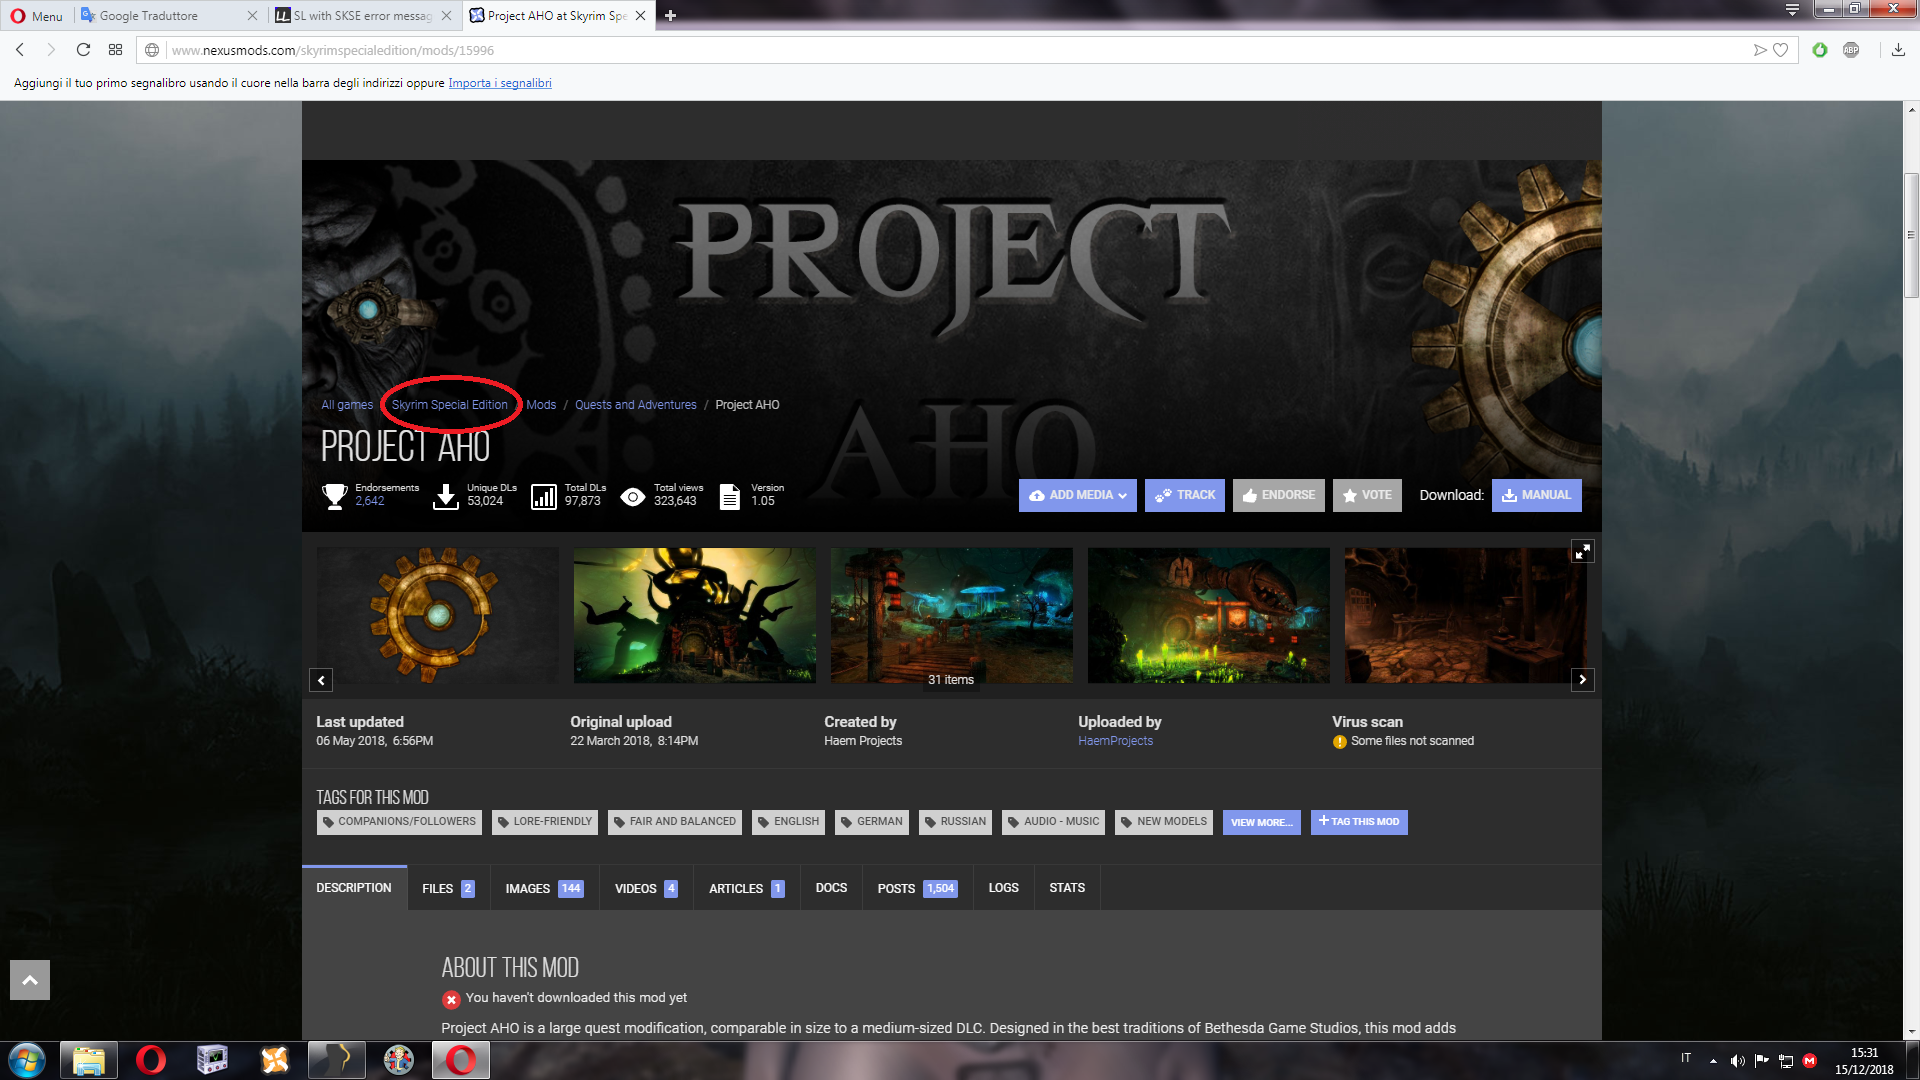Screen dimensions: 1920x1080
Task: Expand the Add Media dropdown
Action: point(1078,495)
